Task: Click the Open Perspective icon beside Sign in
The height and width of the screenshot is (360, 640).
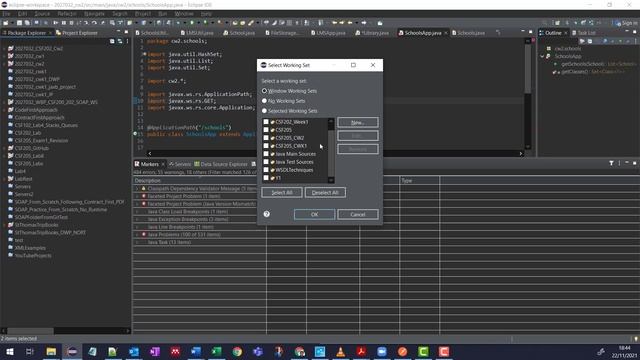Action: click(557, 23)
